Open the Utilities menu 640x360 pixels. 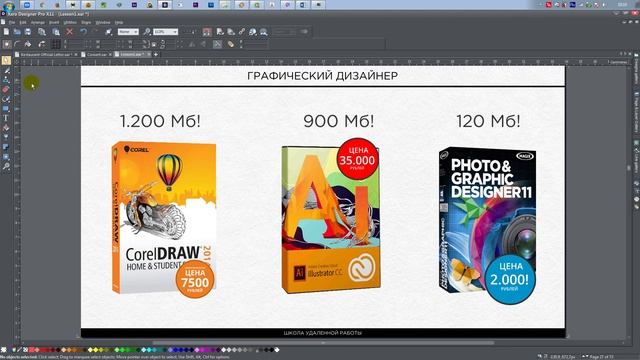point(70,22)
